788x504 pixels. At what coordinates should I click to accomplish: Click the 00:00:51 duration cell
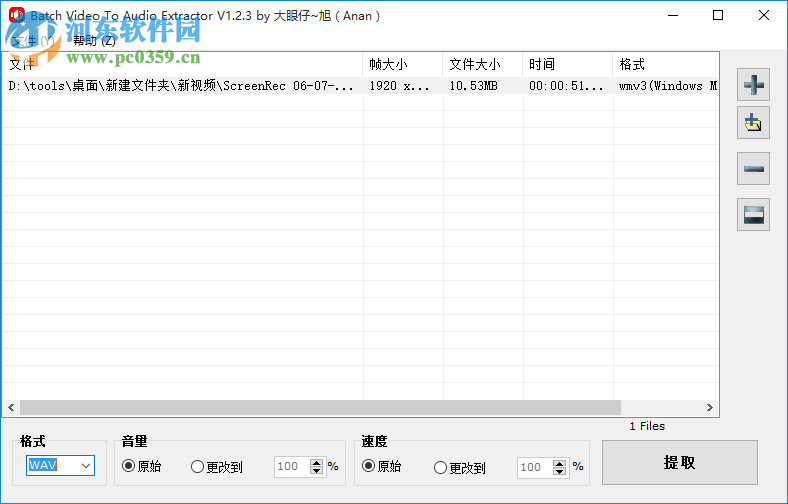click(x=566, y=86)
